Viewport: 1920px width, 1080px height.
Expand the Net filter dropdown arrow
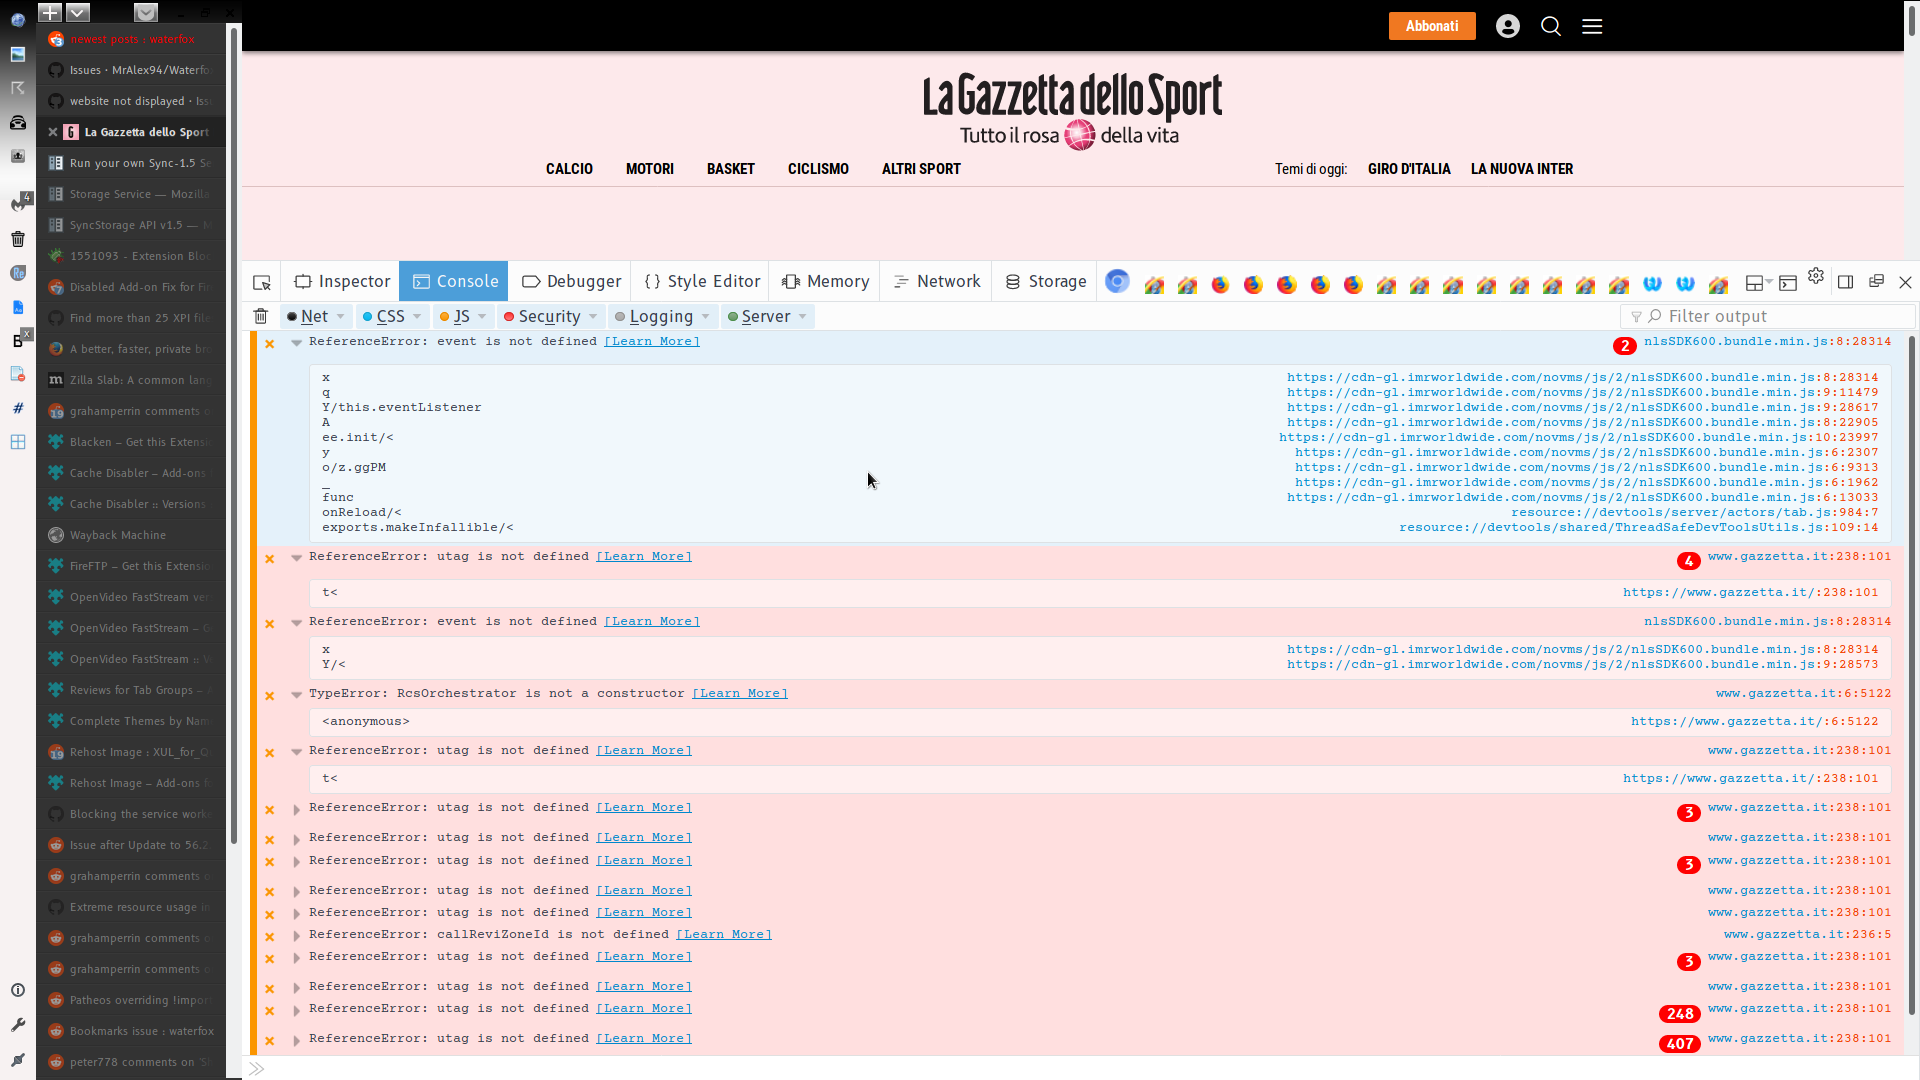[x=340, y=316]
